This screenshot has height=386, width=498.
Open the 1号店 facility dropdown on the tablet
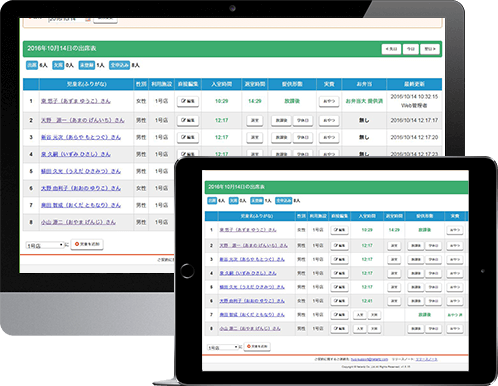click(223, 347)
